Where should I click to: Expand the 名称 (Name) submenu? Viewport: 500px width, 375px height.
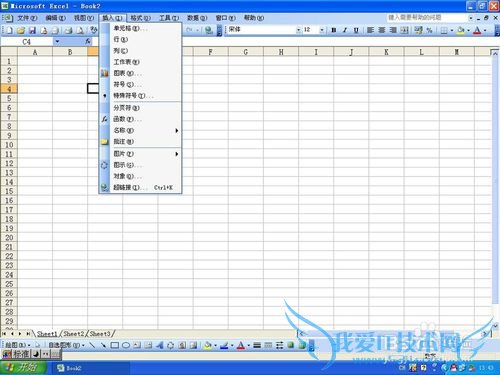(x=140, y=130)
